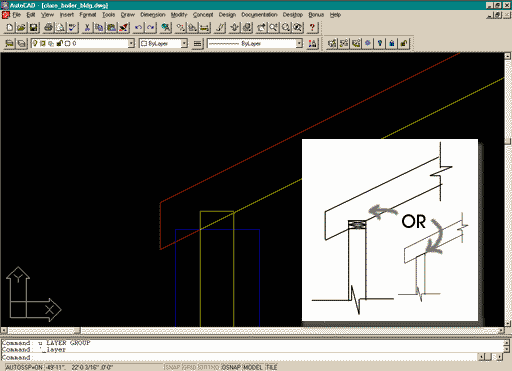Open the Linetype dialog icon
The height and width of the screenshot is (371, 512).
coord(197,43)
